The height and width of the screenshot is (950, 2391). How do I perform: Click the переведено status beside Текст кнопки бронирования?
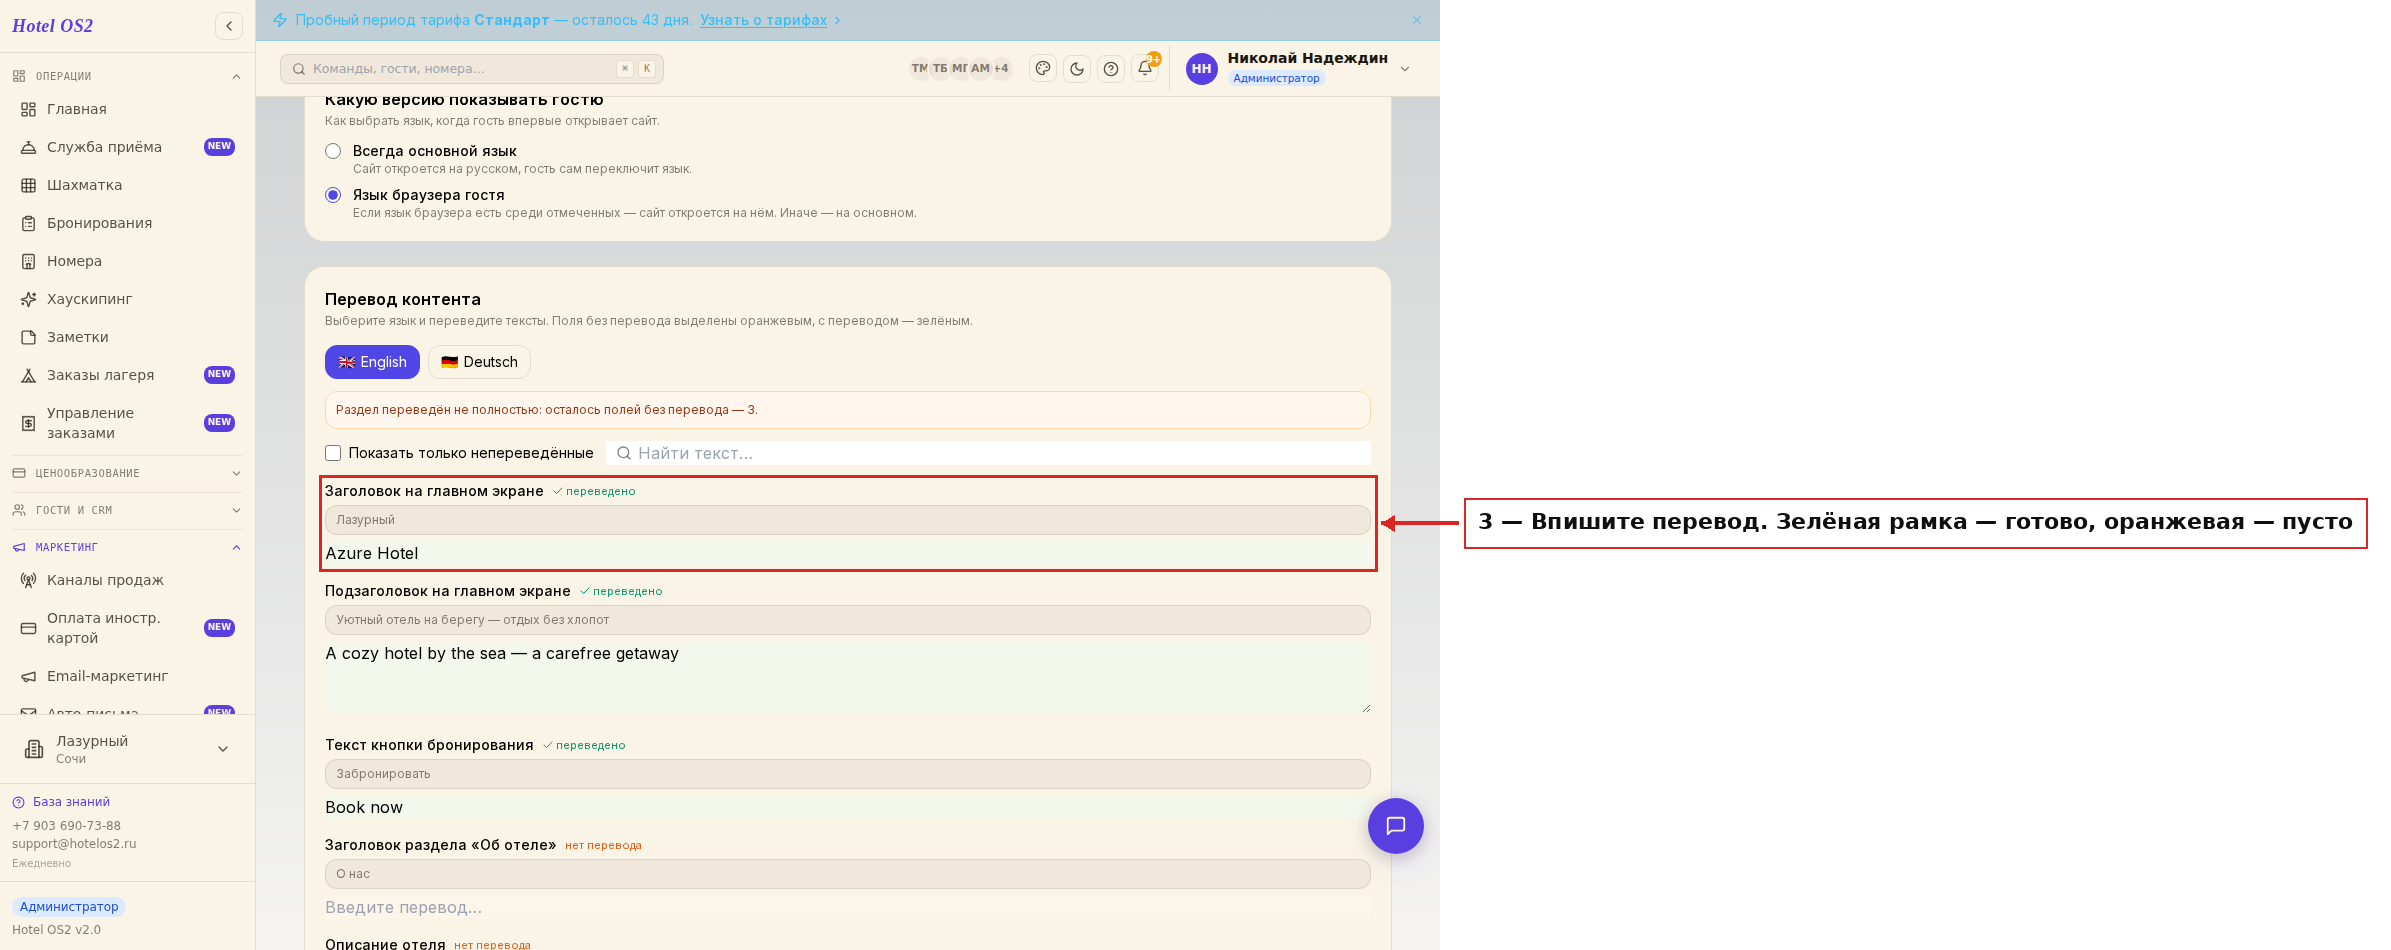pyautogui.click(x=584, y=746)
